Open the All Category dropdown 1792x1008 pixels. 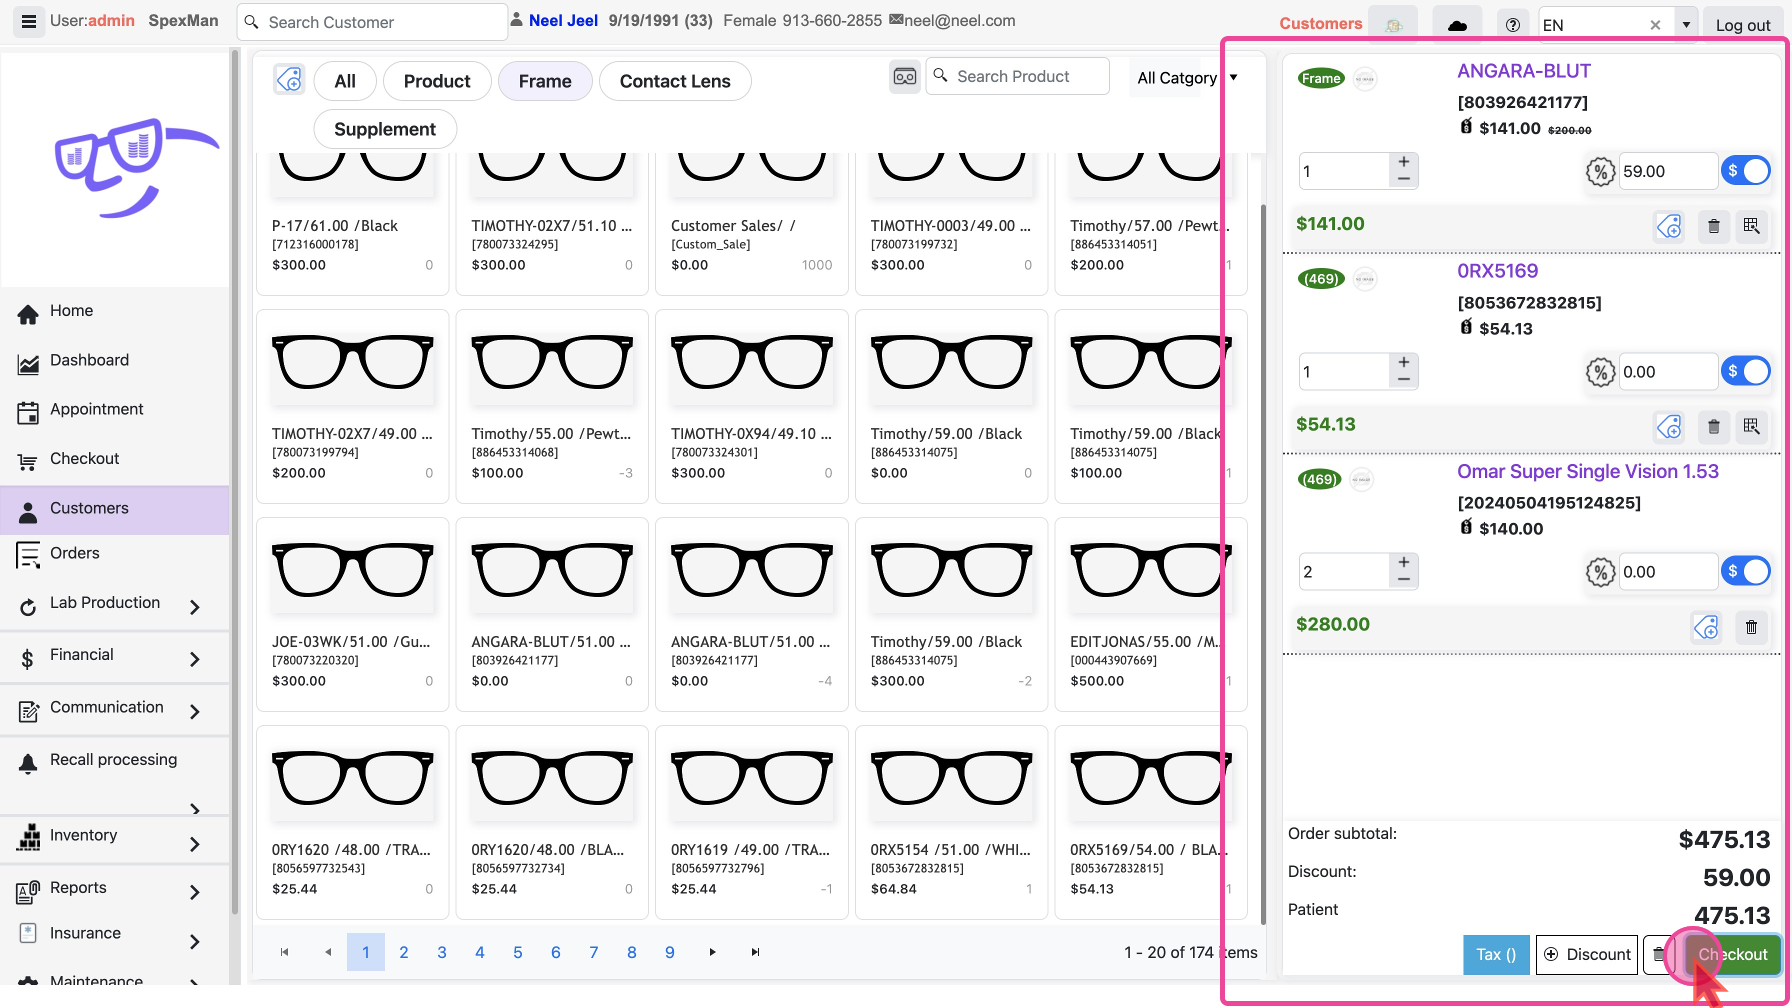point(1187,78)
